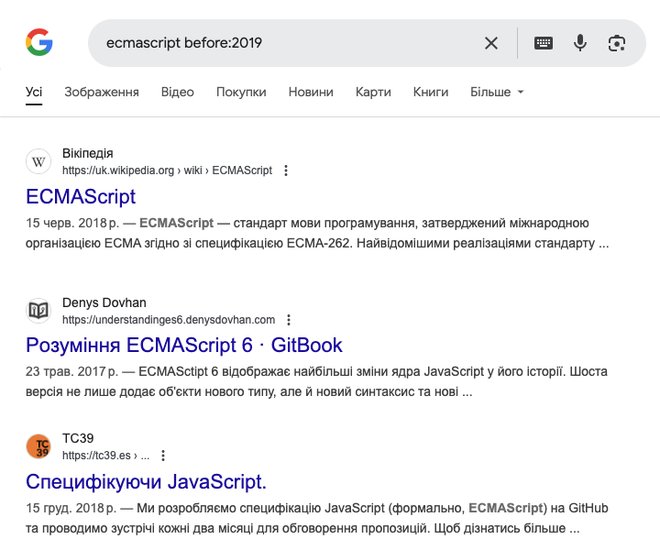Switch to the Карти tab
Image resolution: width=660 pixels, height=550 pixels.
(x=373, y=92)
